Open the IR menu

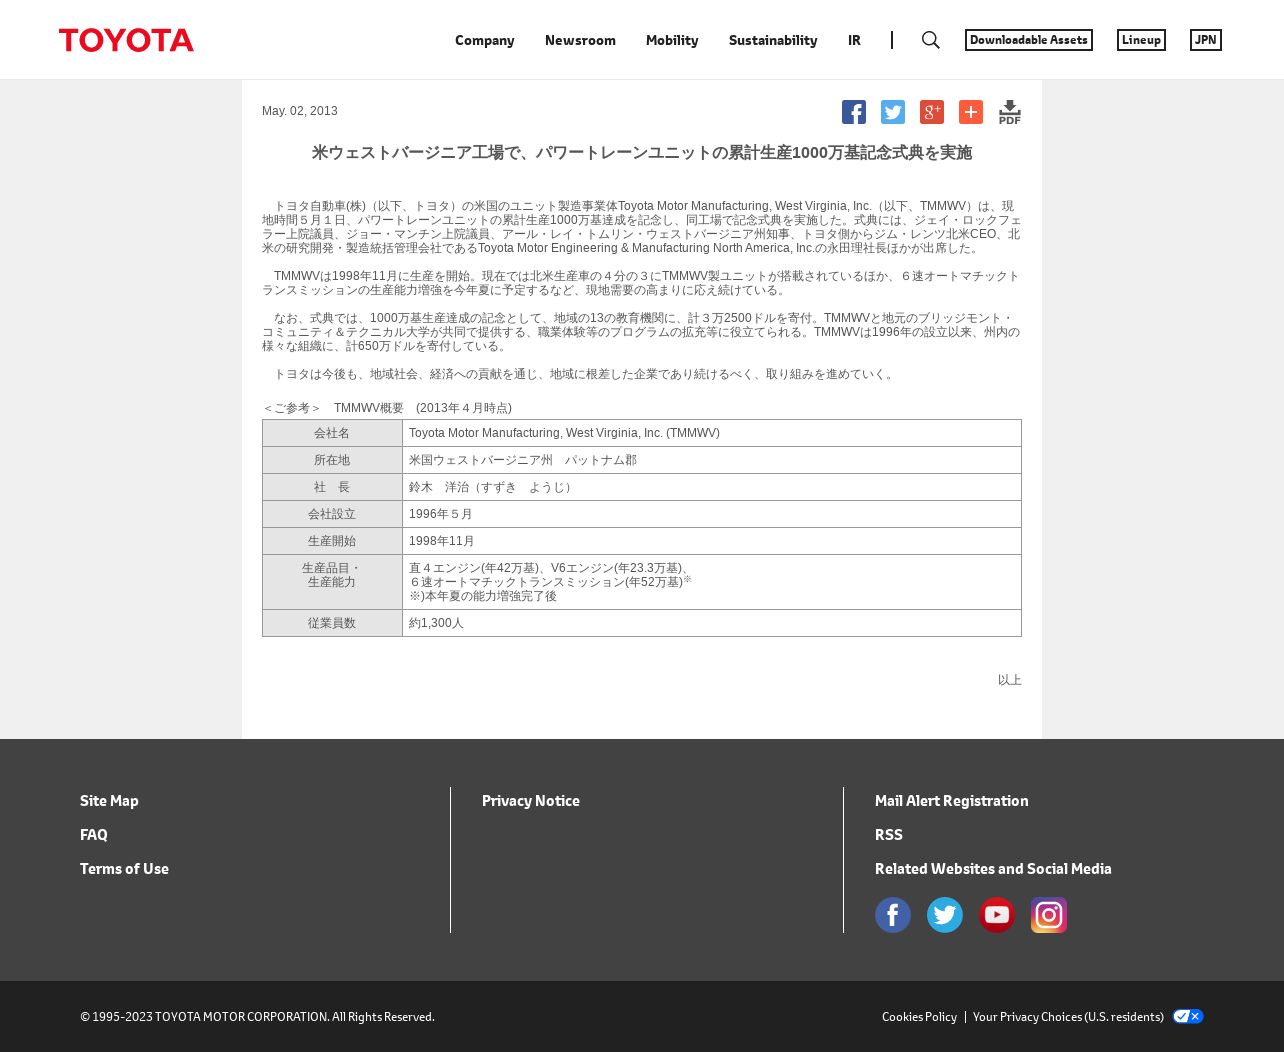(x=854, y=40)
